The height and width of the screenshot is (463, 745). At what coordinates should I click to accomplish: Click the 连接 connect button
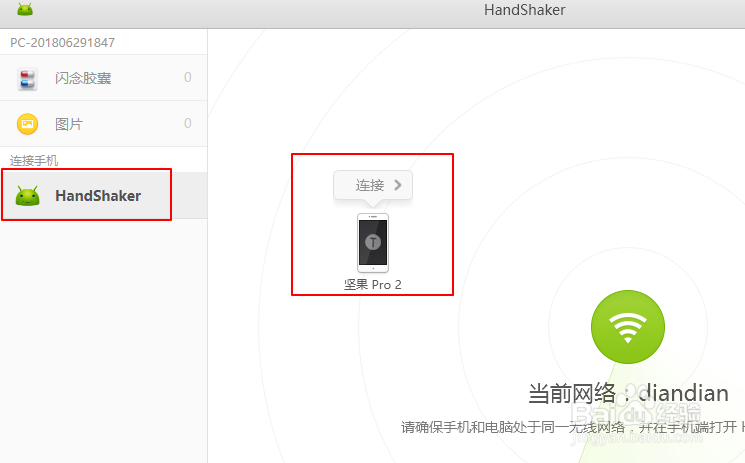click(x=373, y=185)
